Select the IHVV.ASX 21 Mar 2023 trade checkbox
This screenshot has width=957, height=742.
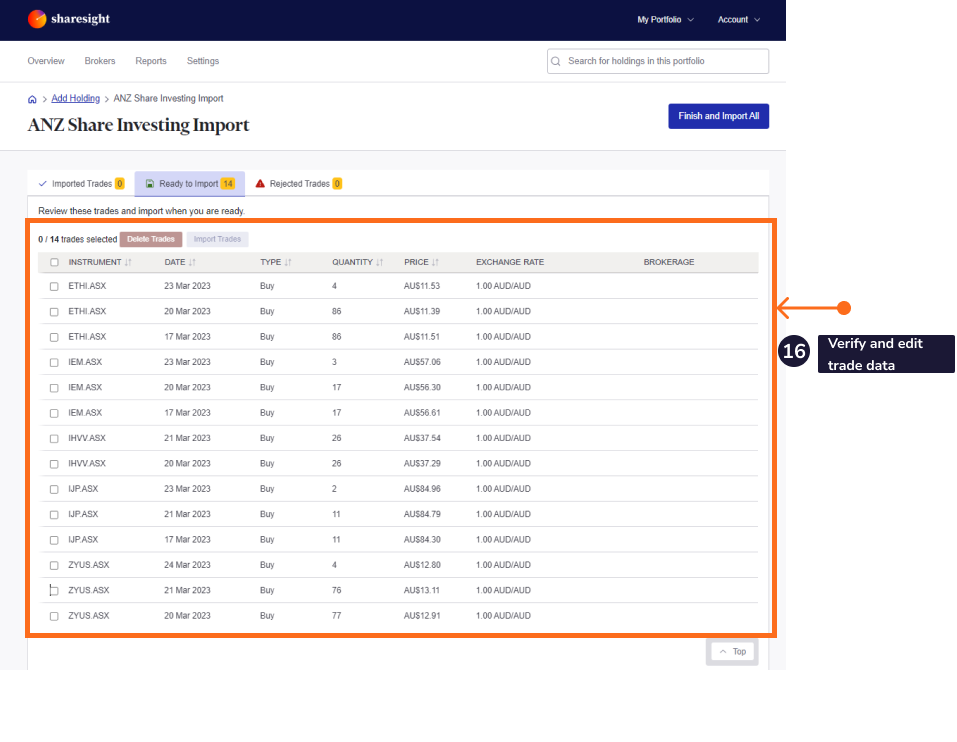point(54,439)
